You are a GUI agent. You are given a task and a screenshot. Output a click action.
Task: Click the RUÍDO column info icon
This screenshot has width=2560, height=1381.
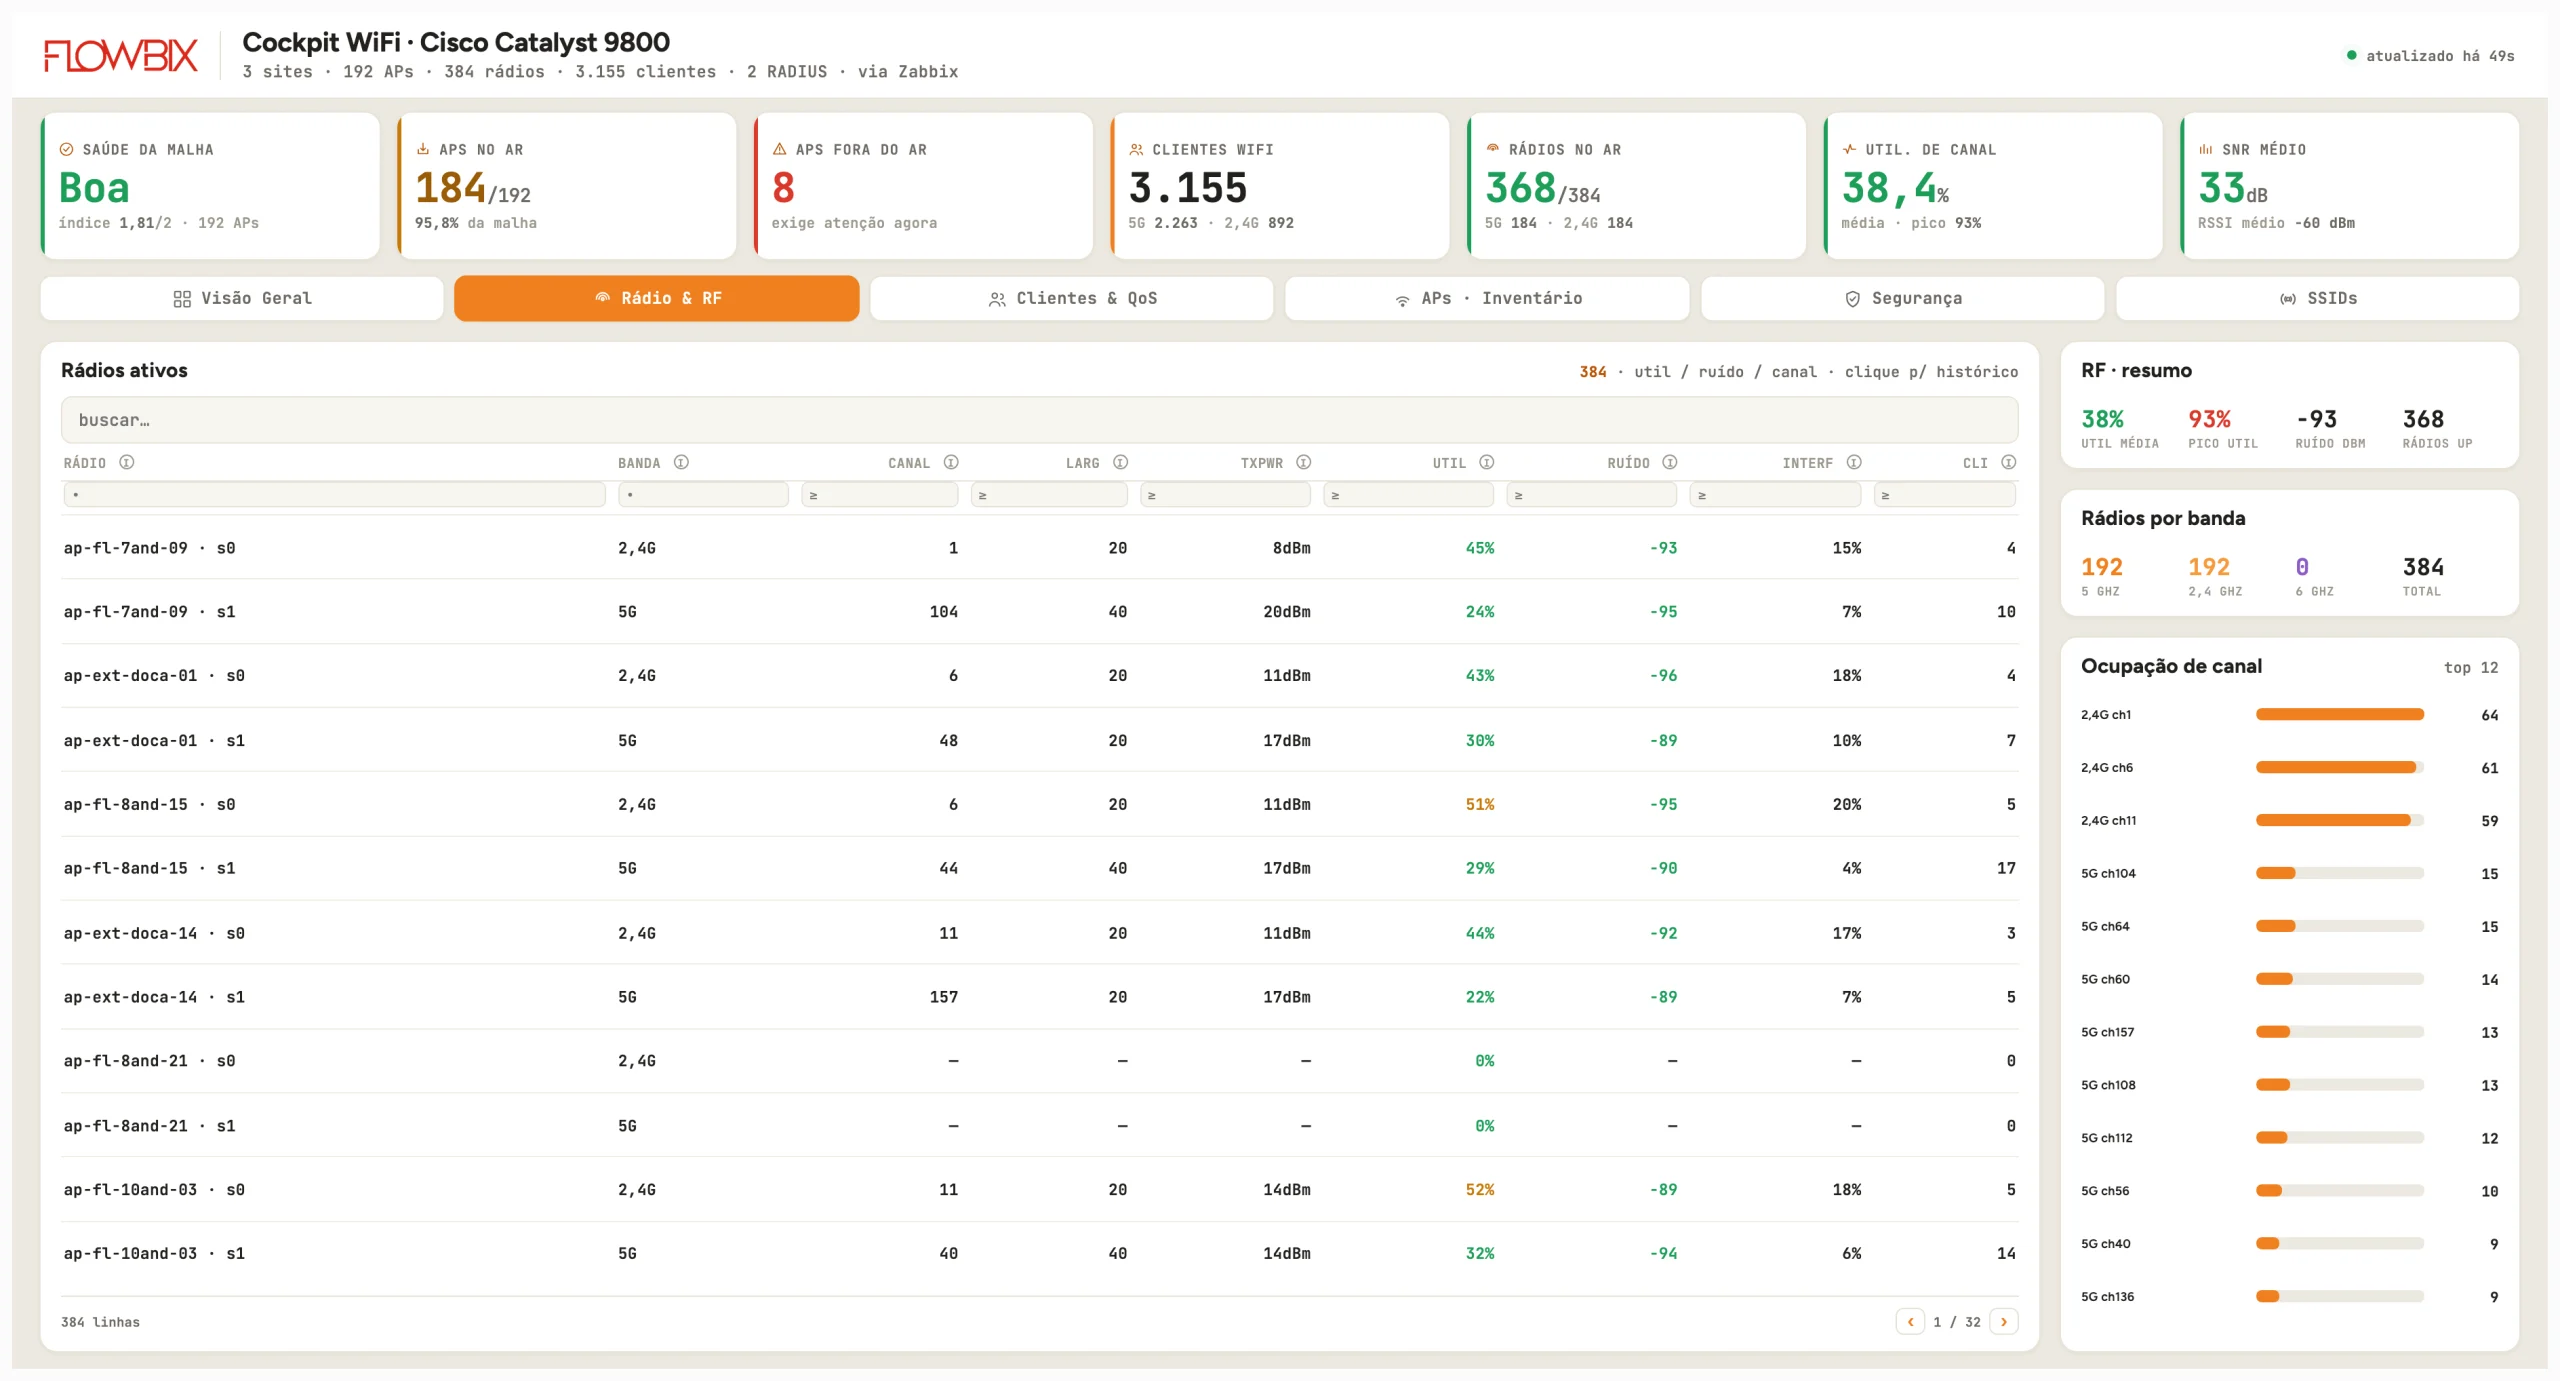[x=1669, y=462]
